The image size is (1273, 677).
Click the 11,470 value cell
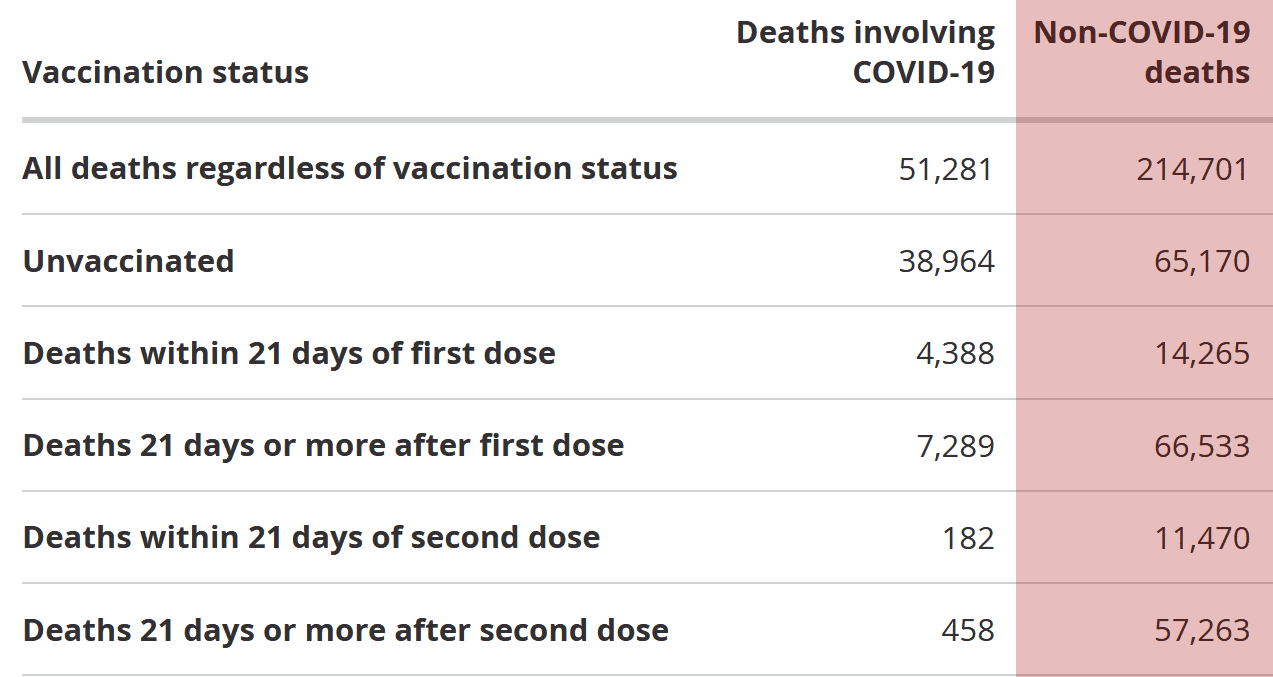(x=1201, y=538)
